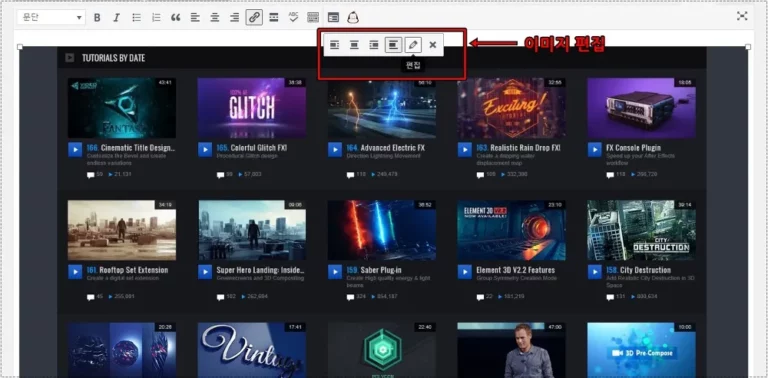Image resolution: width=768 pixels, height=378 pixels.
Task: Insert a Read More tag
Action: tap(274, 18)
